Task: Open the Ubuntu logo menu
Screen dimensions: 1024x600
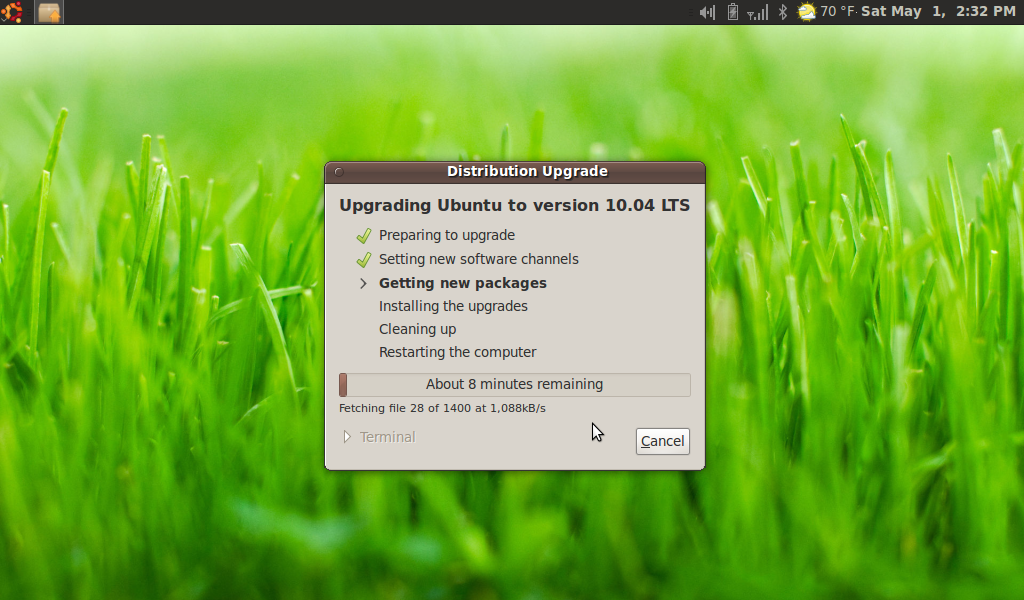Action: [11, 12]
